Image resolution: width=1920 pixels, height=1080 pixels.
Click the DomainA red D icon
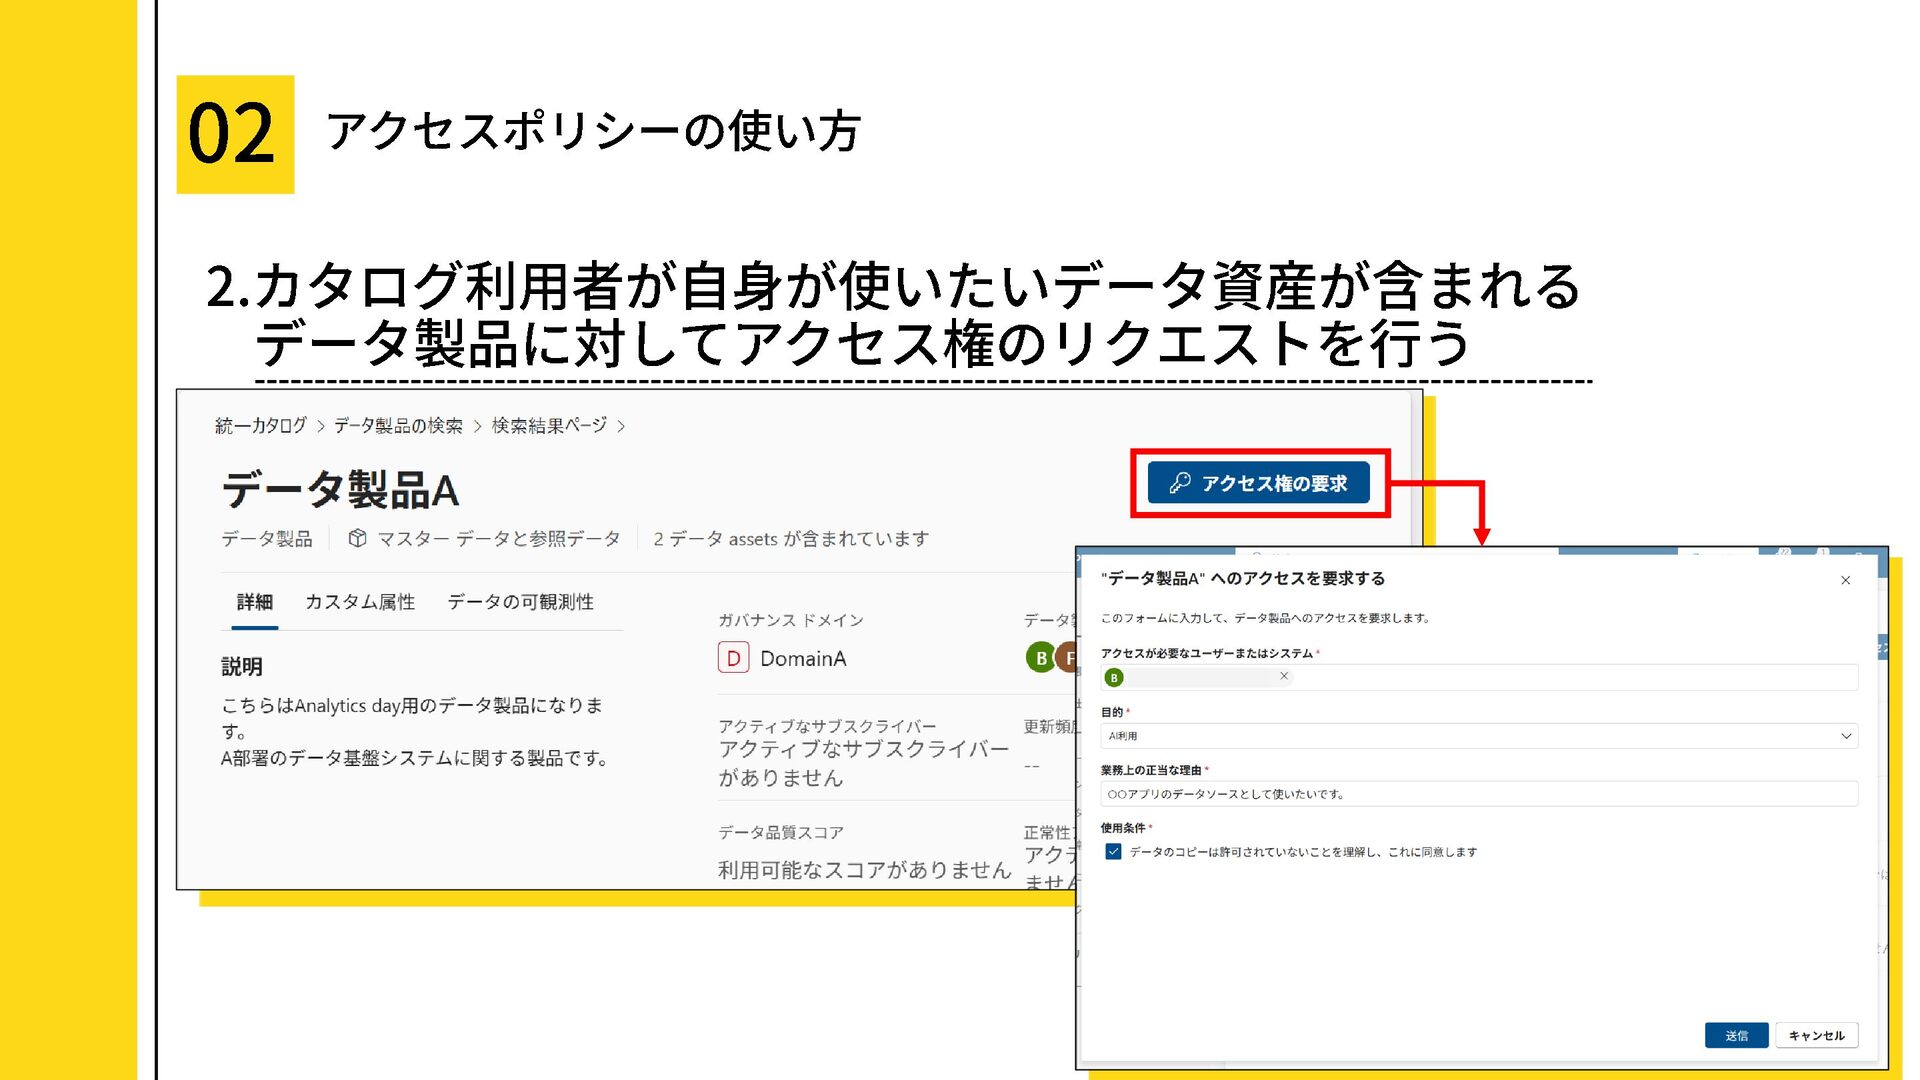(x=733, y=658)
